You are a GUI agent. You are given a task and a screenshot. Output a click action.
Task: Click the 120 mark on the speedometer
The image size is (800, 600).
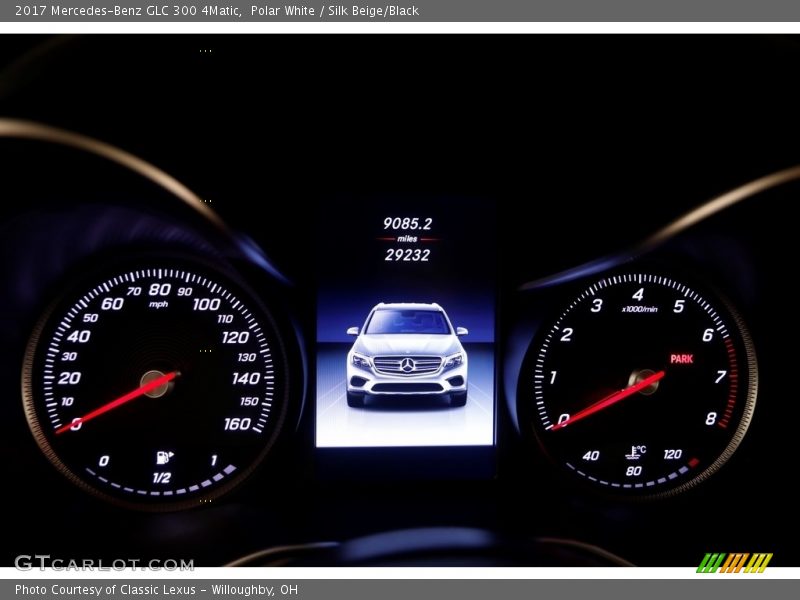(236, 337)
